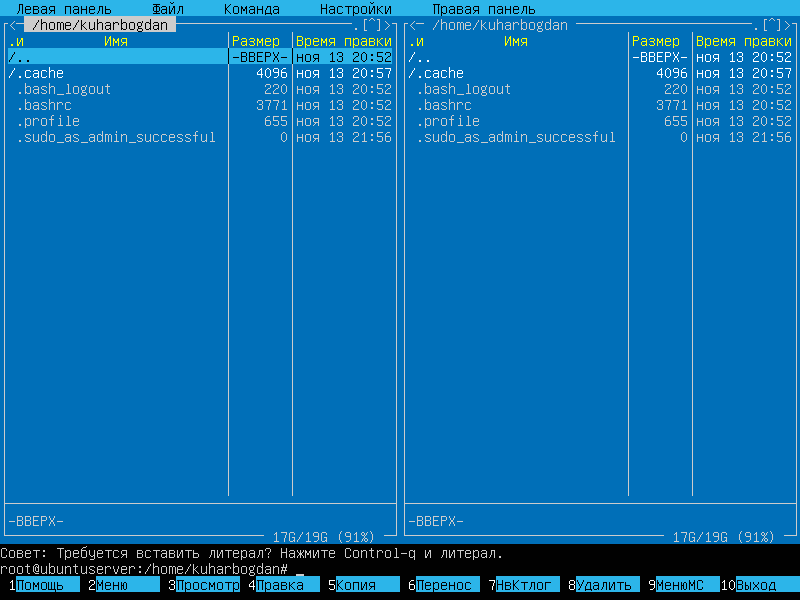The width and height of the screenshot is (800, 600).
Task: Select .bashrc in the left panel
Action: click(x=44, y=105)
